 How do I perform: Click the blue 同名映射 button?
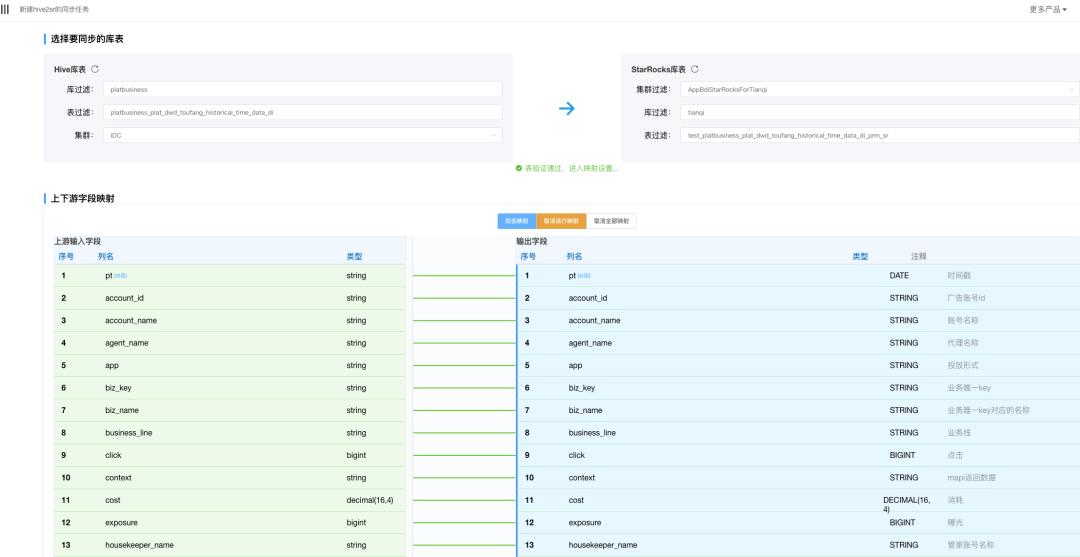[517, 221]
